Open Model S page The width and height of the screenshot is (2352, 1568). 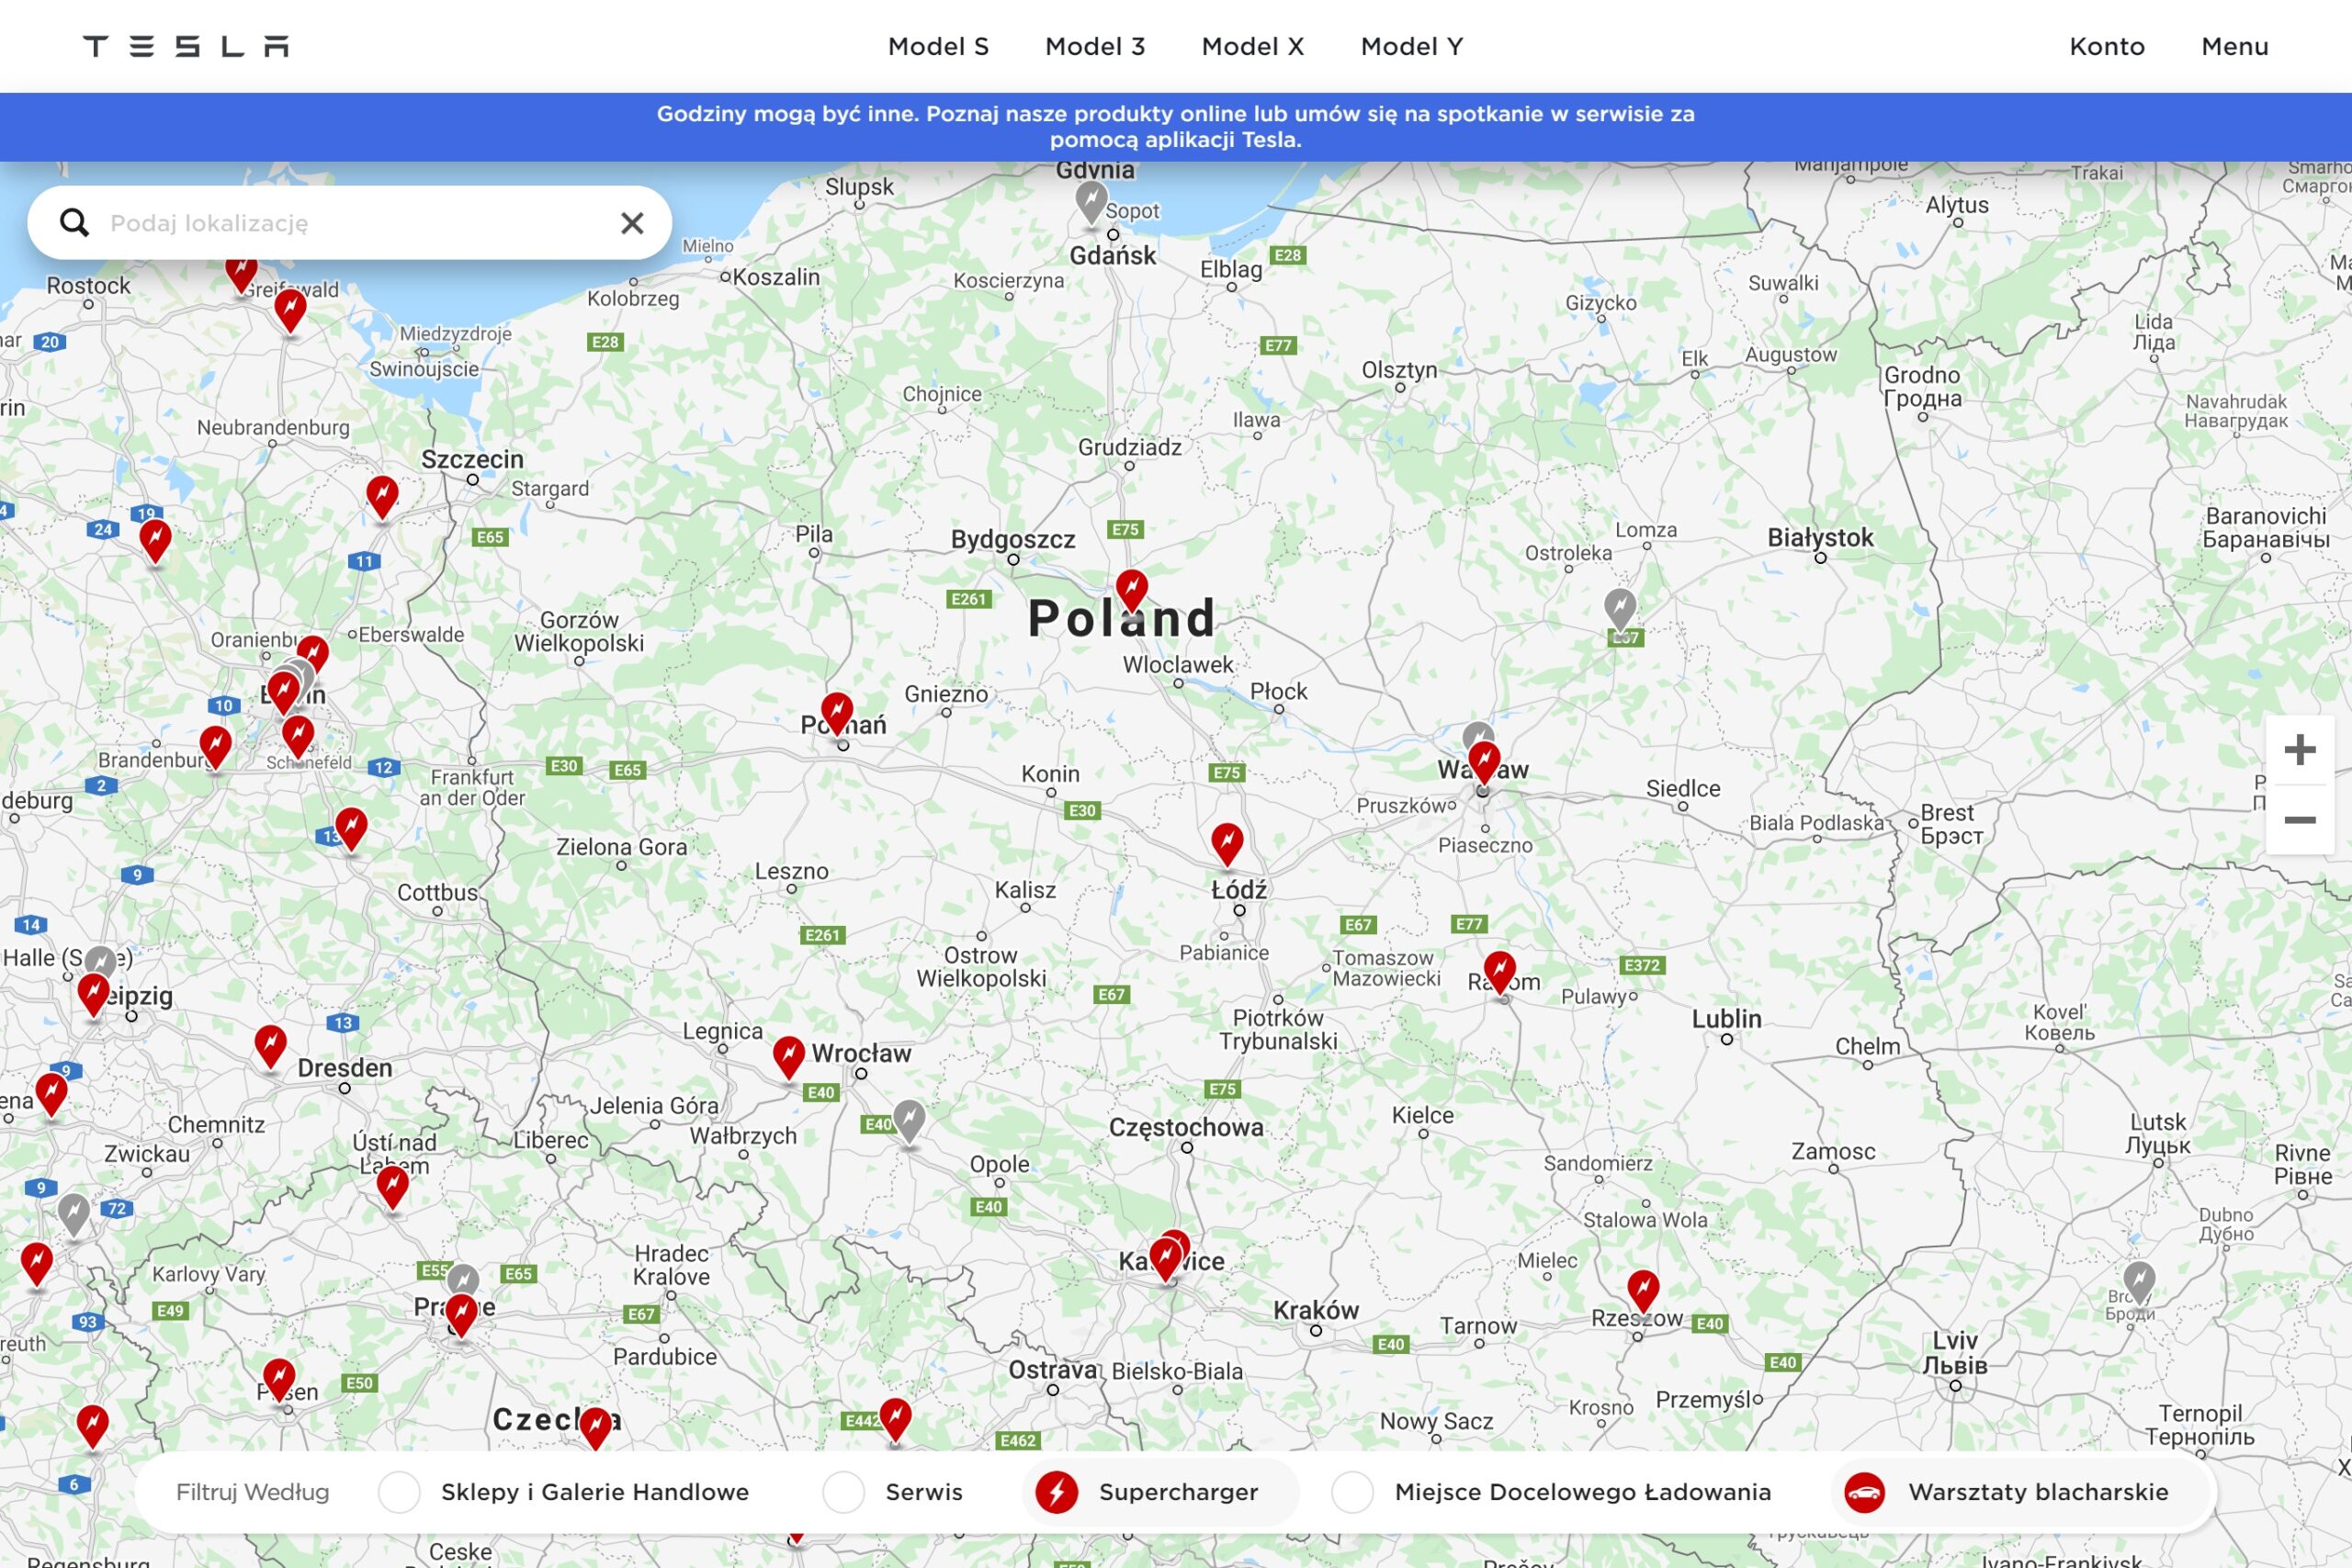tap(938, 46)
